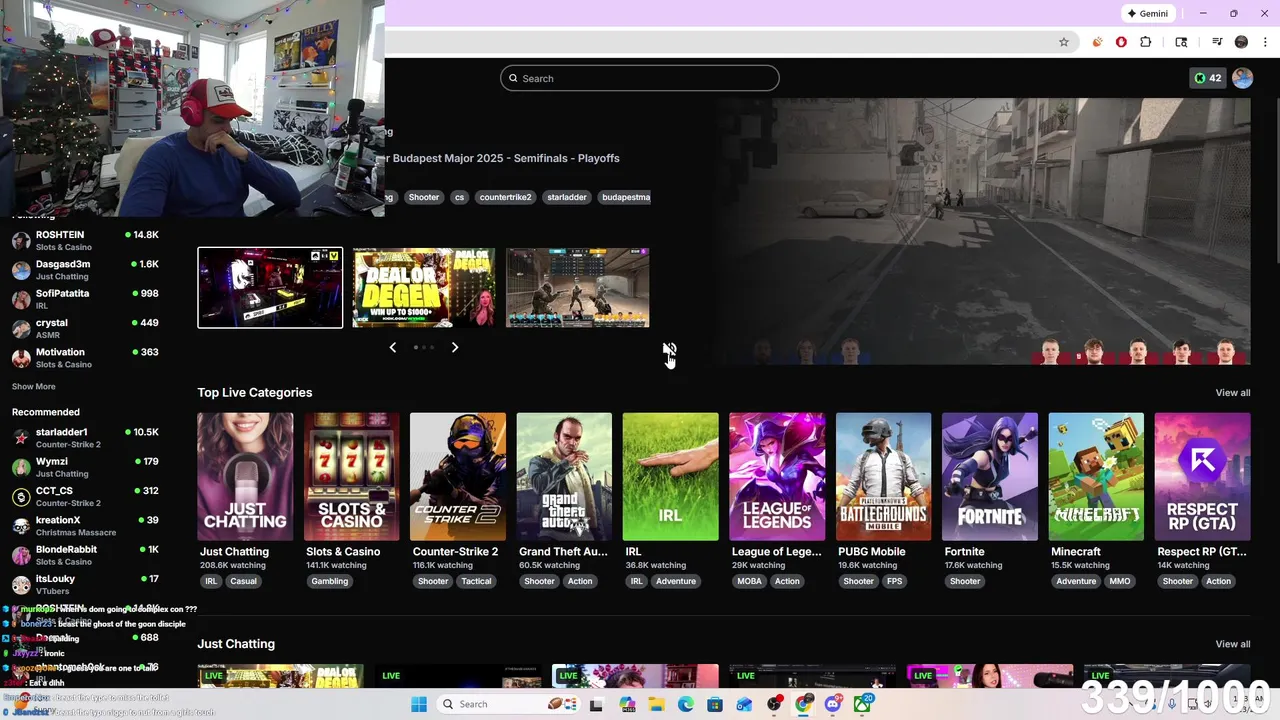
Task: Open the Grand Theft Auto category card
Action: 564,476
